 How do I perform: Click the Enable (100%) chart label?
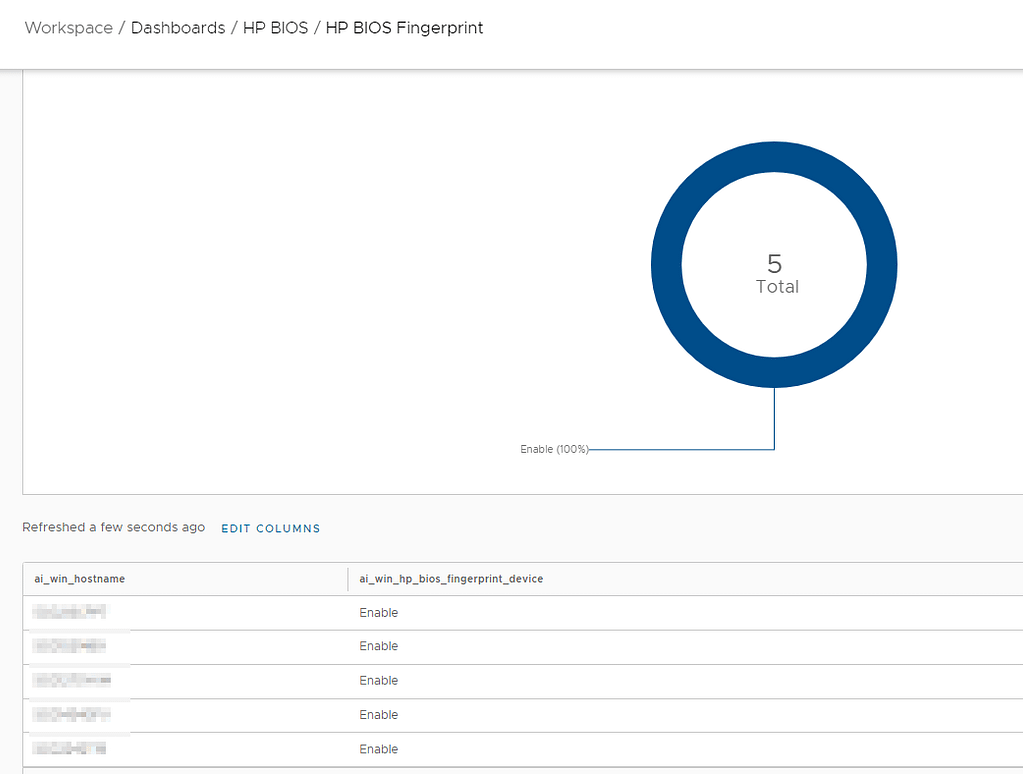(x=555, y=449)
